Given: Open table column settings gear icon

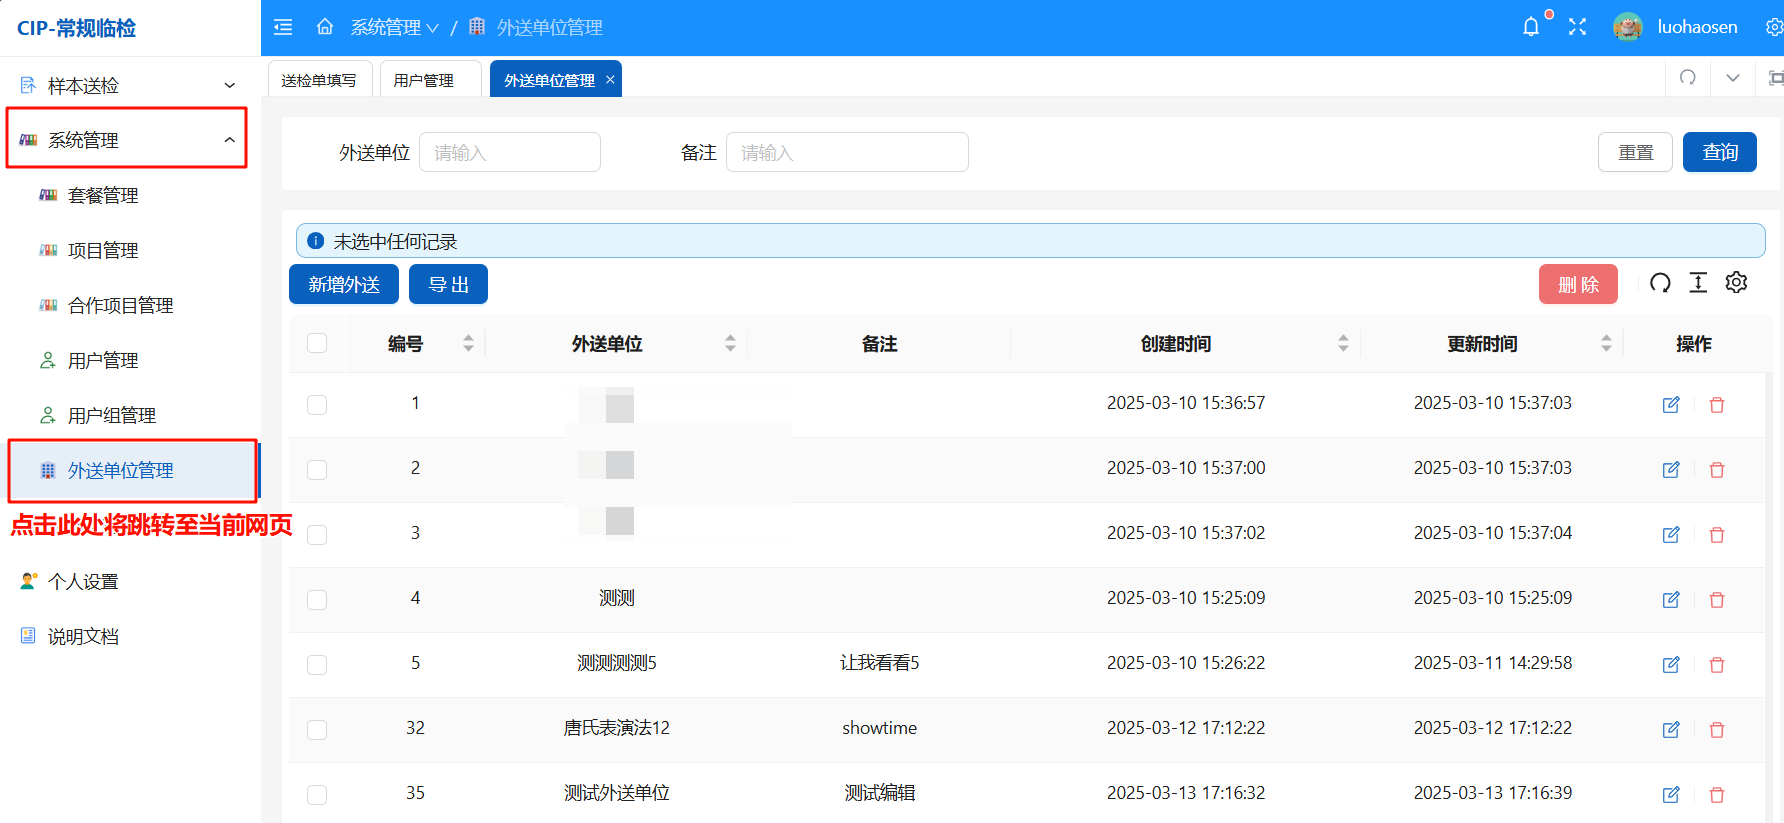Looking at the screenshot, I should coord(1736,283).
